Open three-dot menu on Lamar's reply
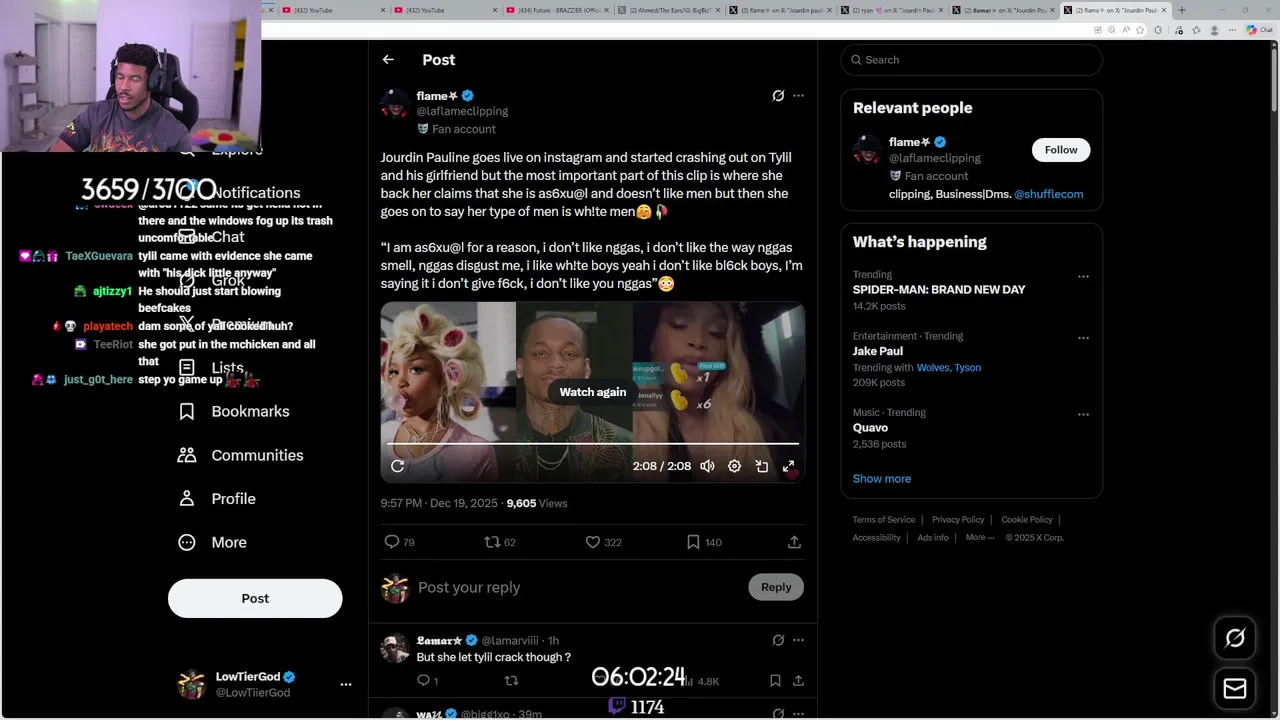 [x=798, y=640]
